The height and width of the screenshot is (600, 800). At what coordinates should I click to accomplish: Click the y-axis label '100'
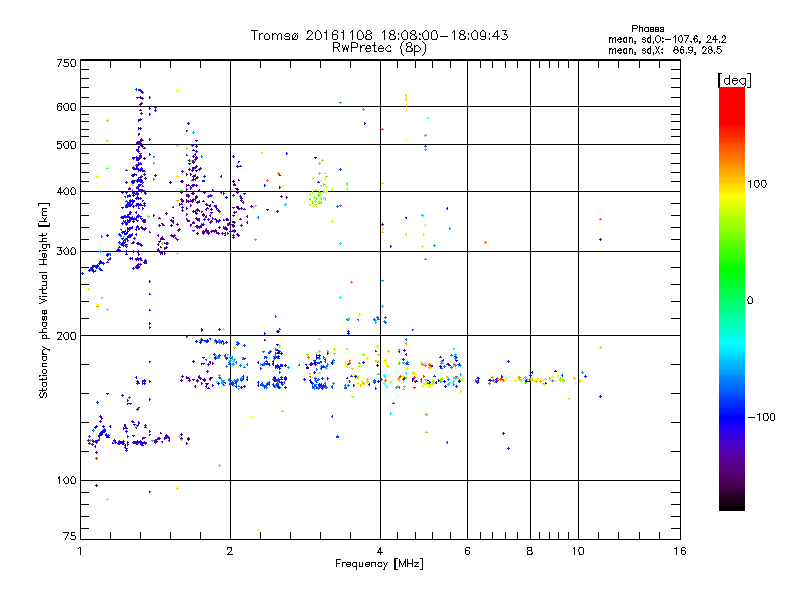click(66, 480)
